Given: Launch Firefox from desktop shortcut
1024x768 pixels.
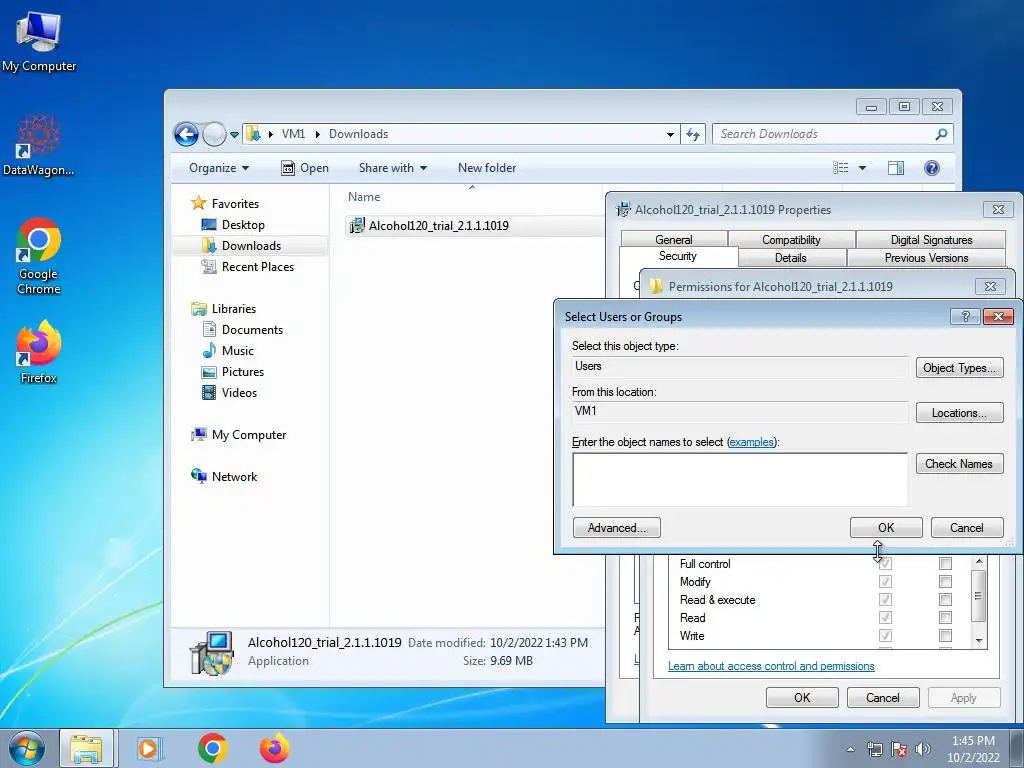Looking at the screenshot, I should point(39,351).
